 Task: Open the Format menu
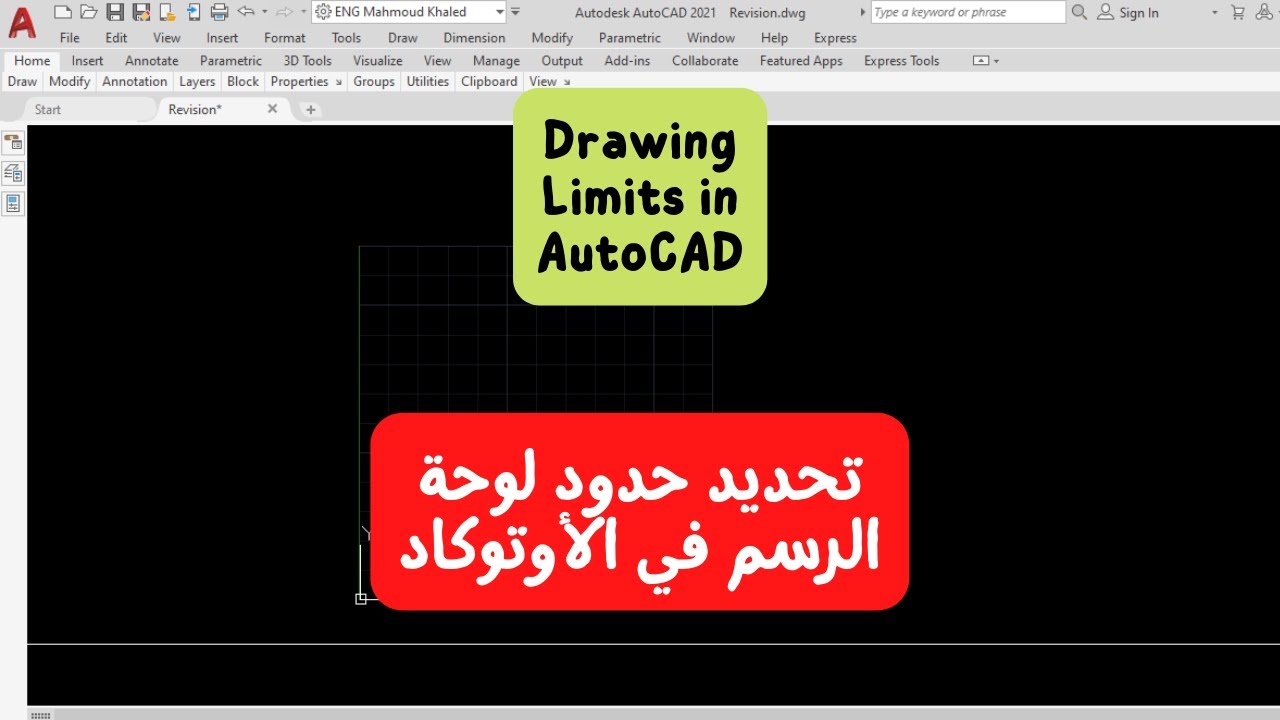(284, 37)
